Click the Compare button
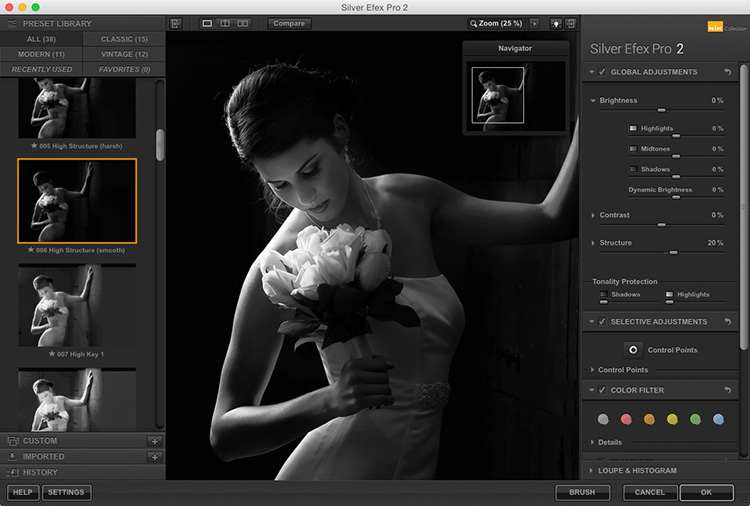Screen dimensions: 750x506 pyautogui.click(x=289, y=23)
